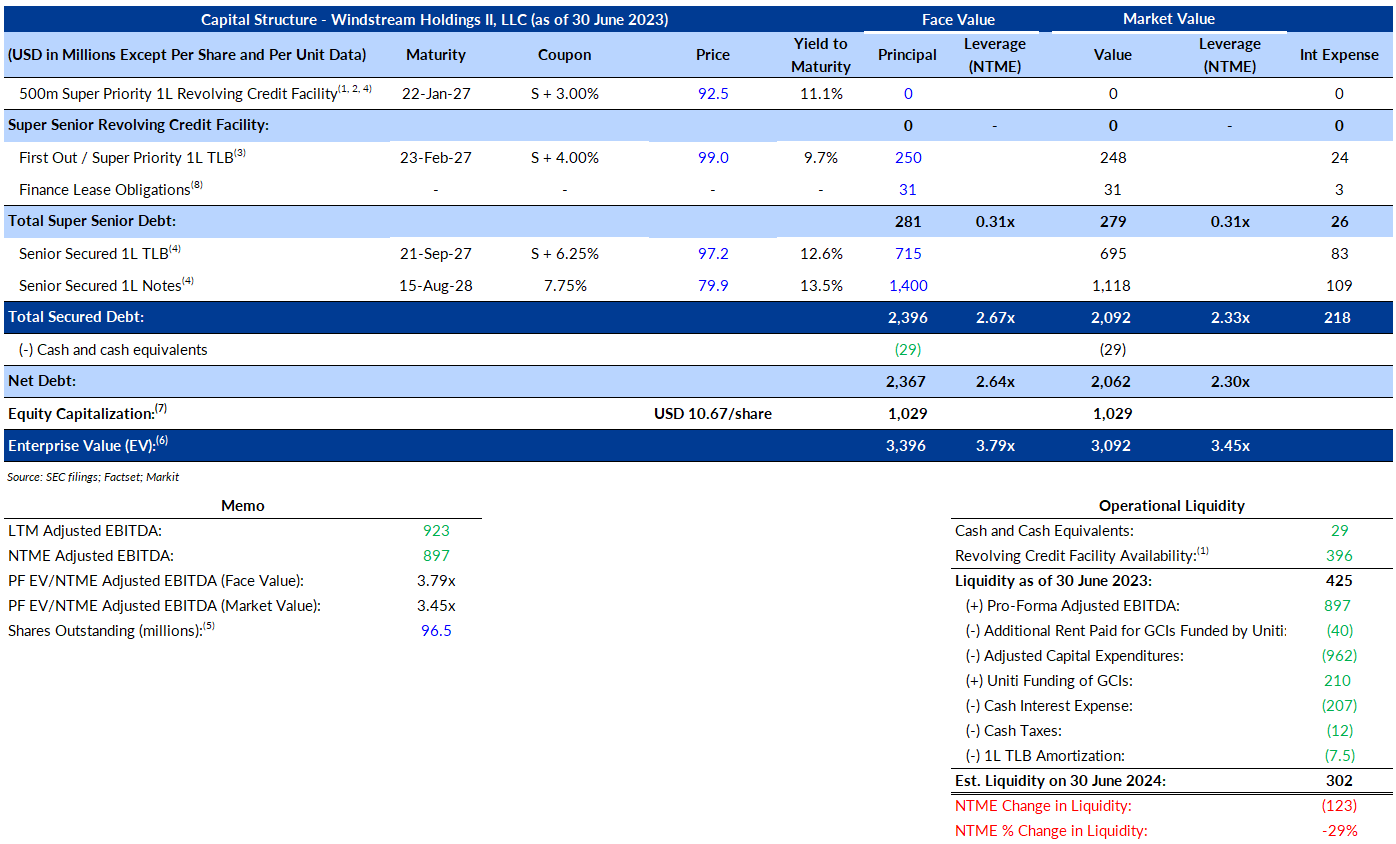Click the total market value "2,092"

tap(1112, 318)
